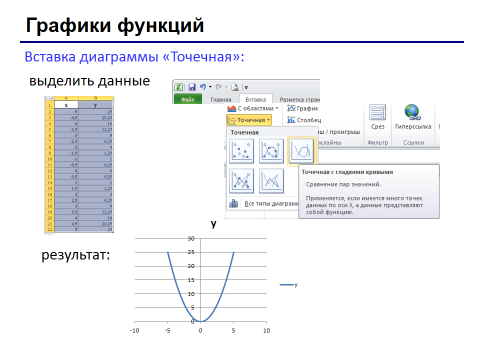Click the Срез slicer icon

point(377,112)
